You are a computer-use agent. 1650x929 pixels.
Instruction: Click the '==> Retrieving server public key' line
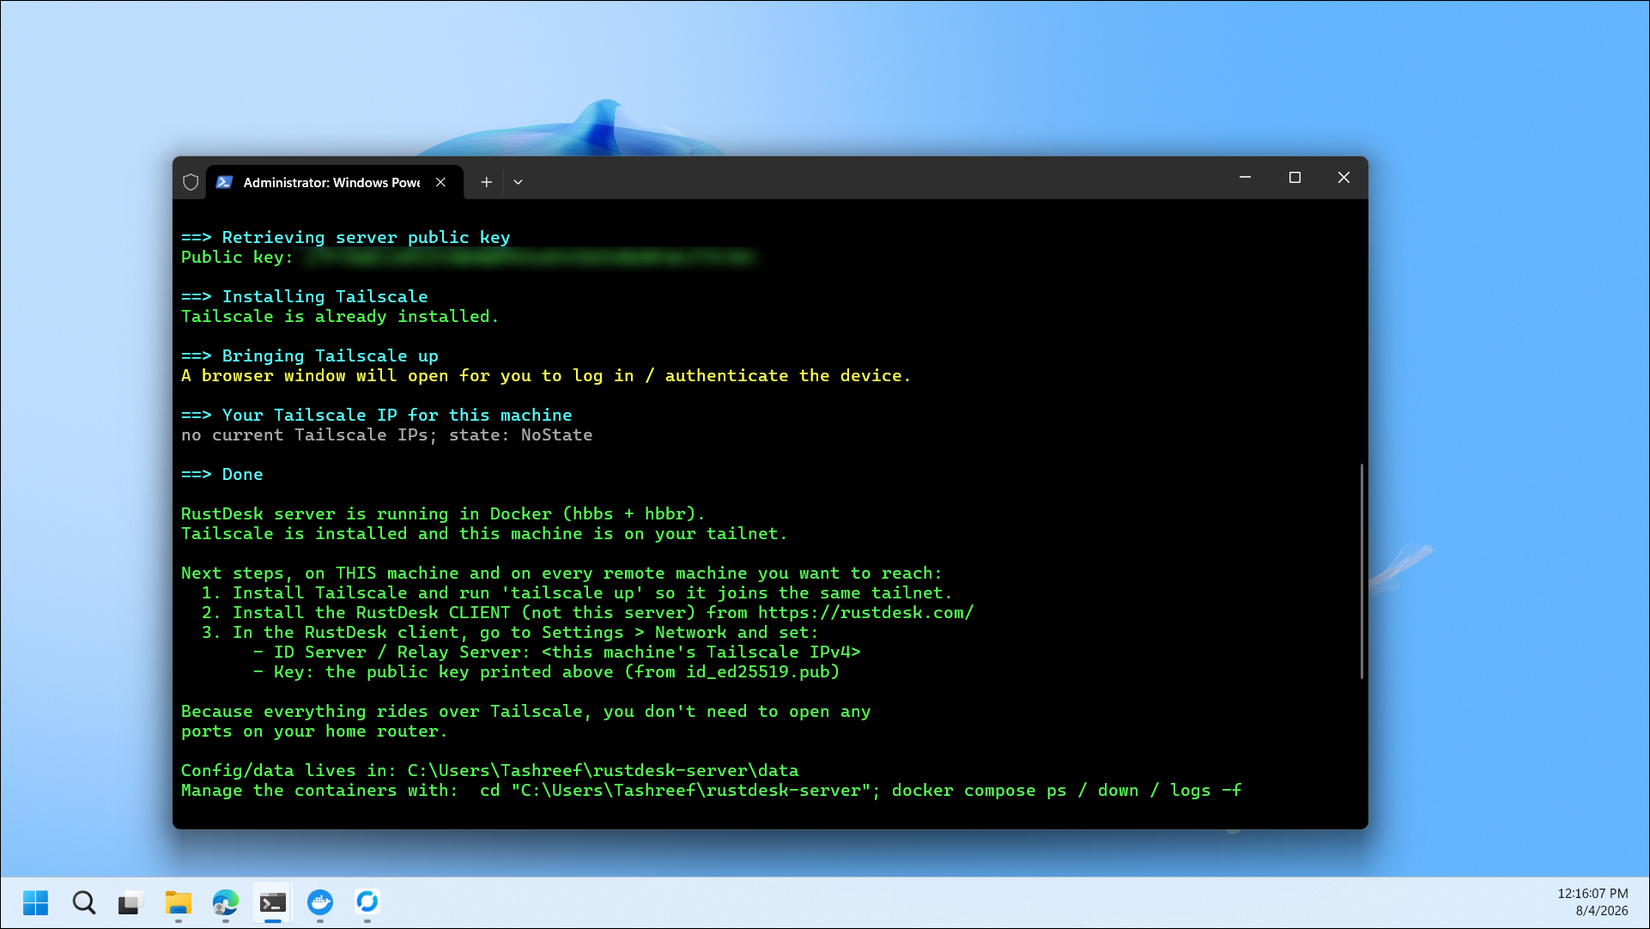click(x=346, y=238)
